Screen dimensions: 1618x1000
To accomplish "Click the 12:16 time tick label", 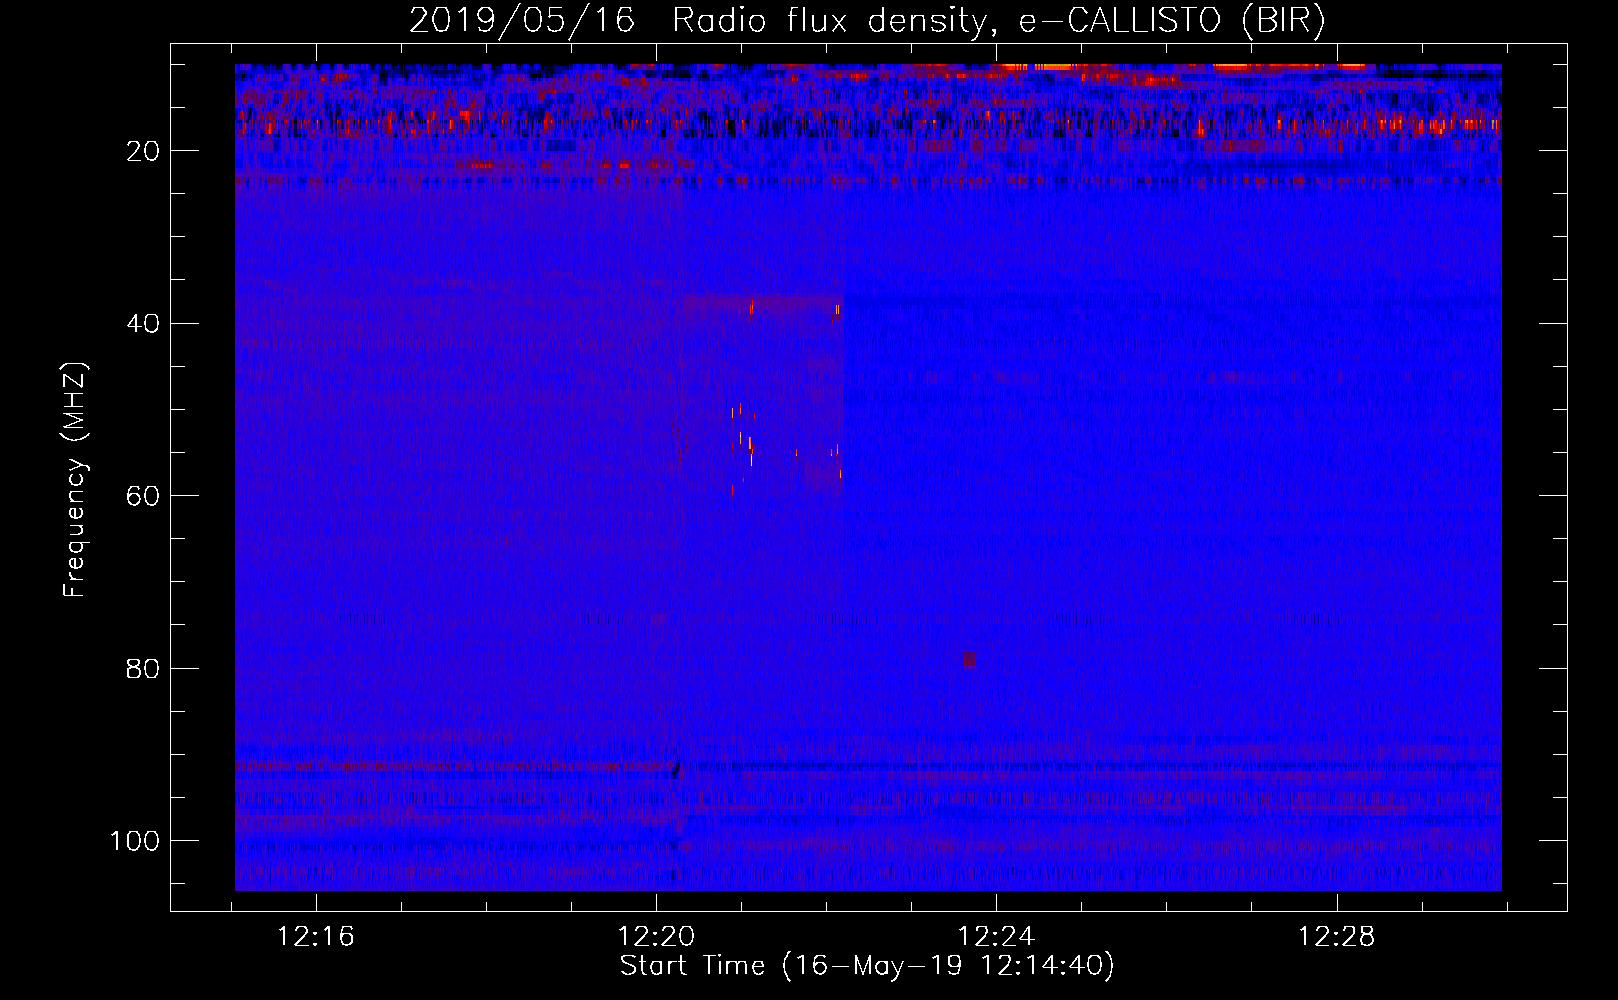I will [316, 937].
